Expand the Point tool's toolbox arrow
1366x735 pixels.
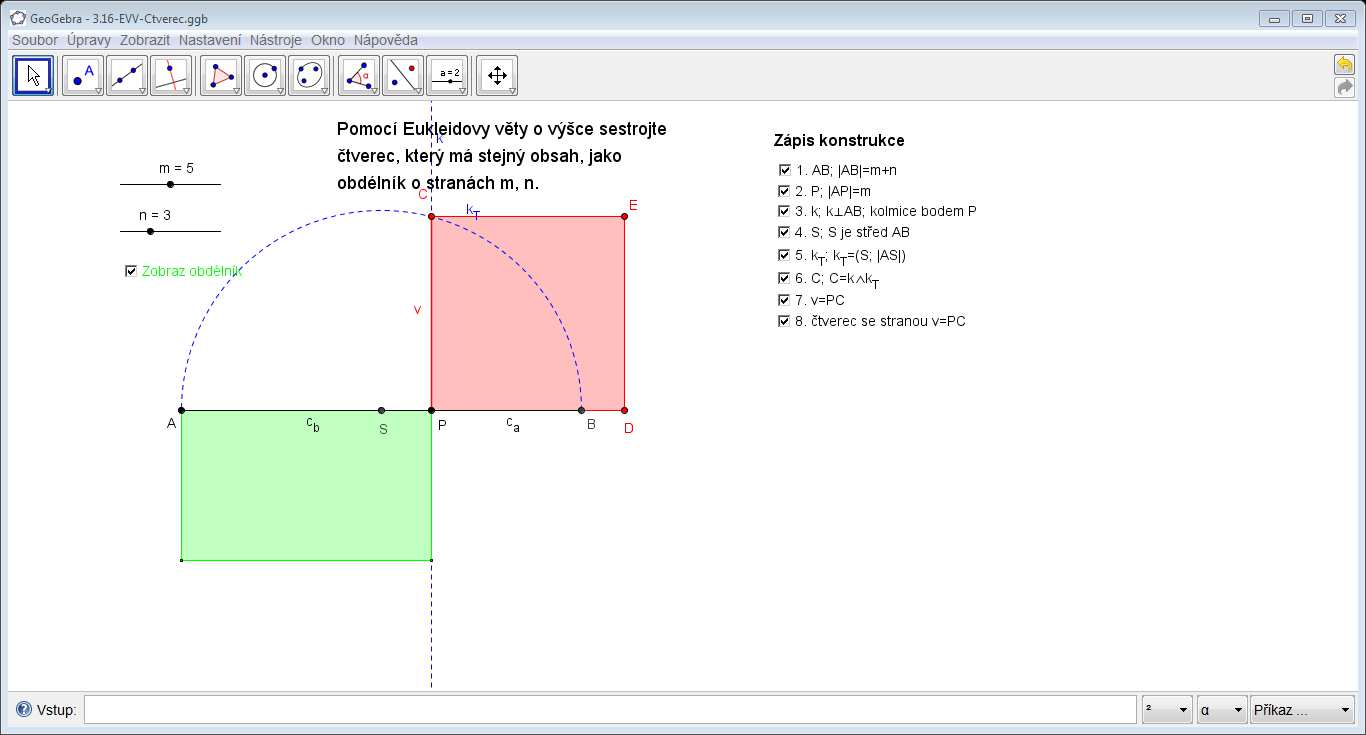(99, 91)
